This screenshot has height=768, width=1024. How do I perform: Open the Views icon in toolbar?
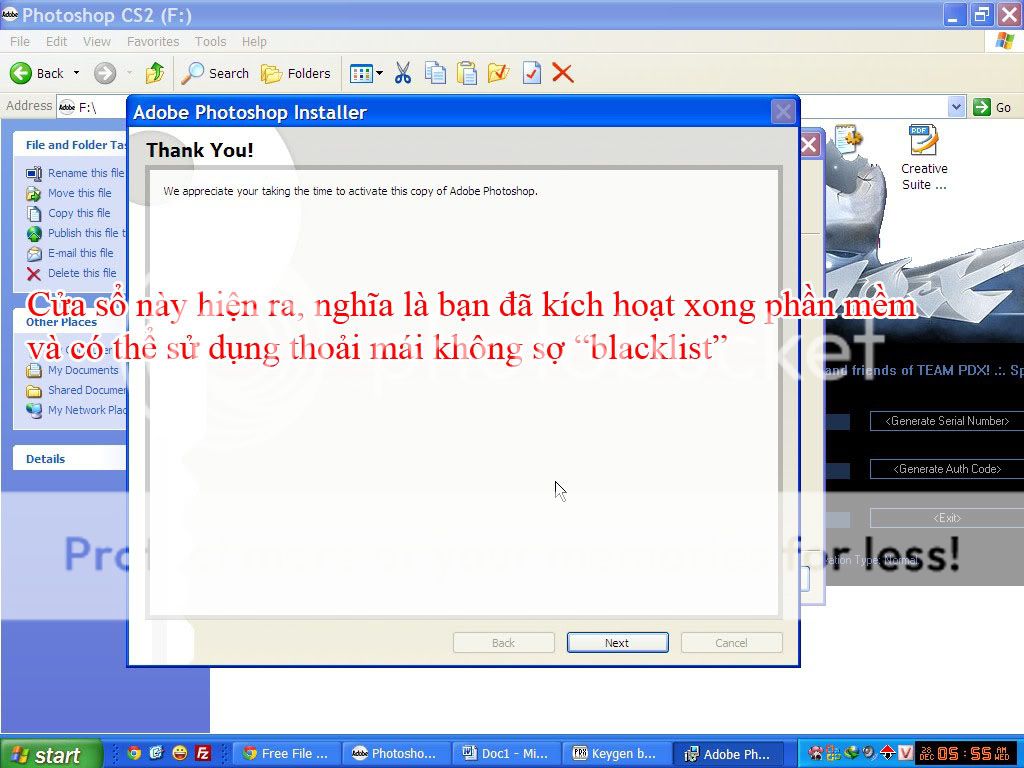point(360,73)
